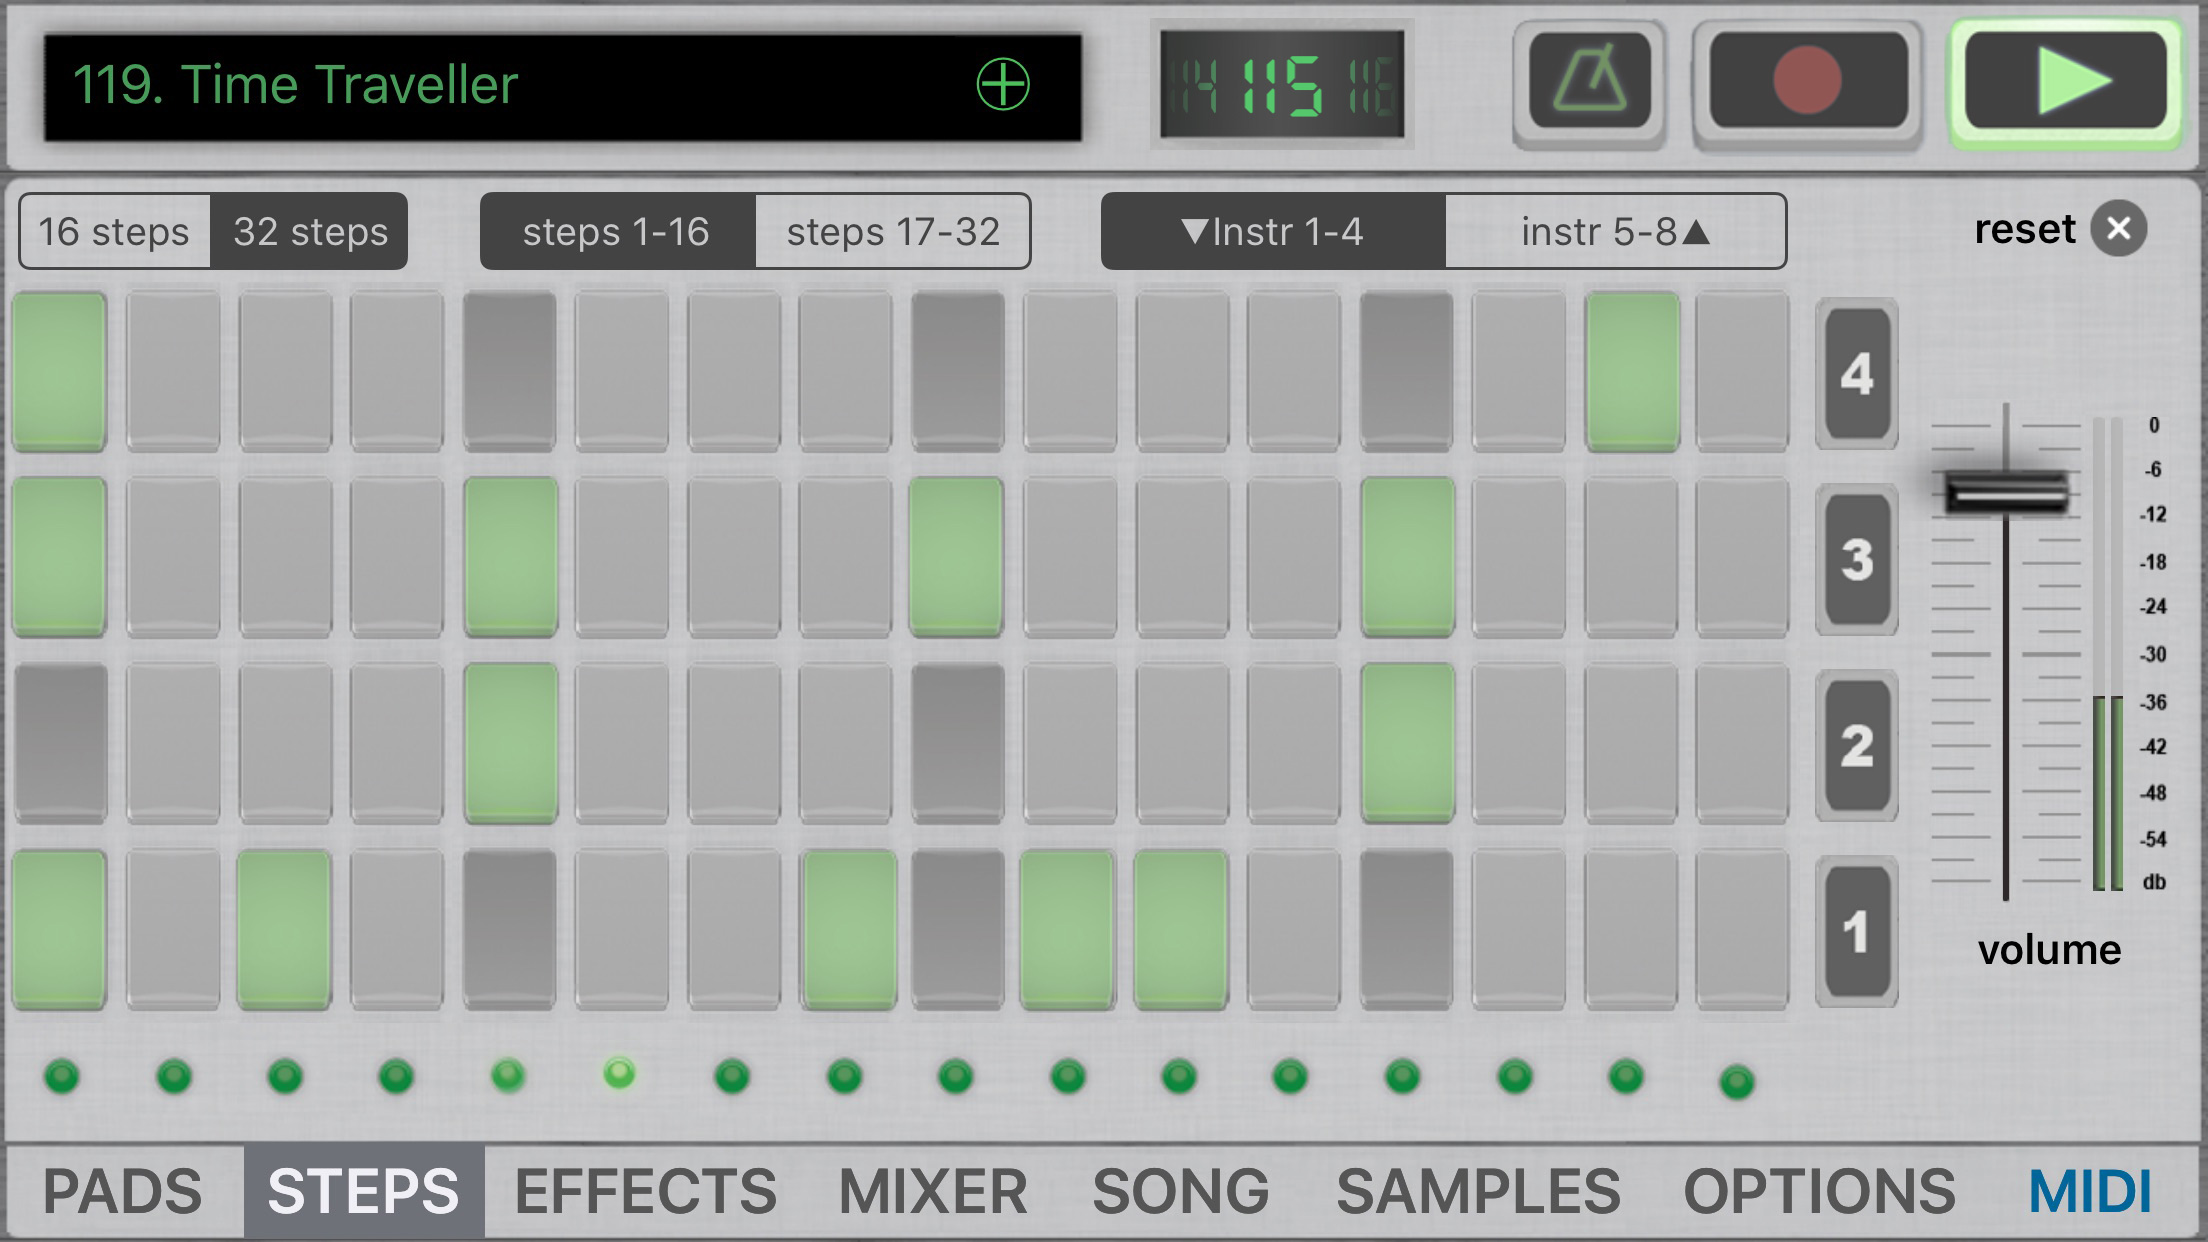
Task: Select the instrument 4 button
Action: point(1856,374)
